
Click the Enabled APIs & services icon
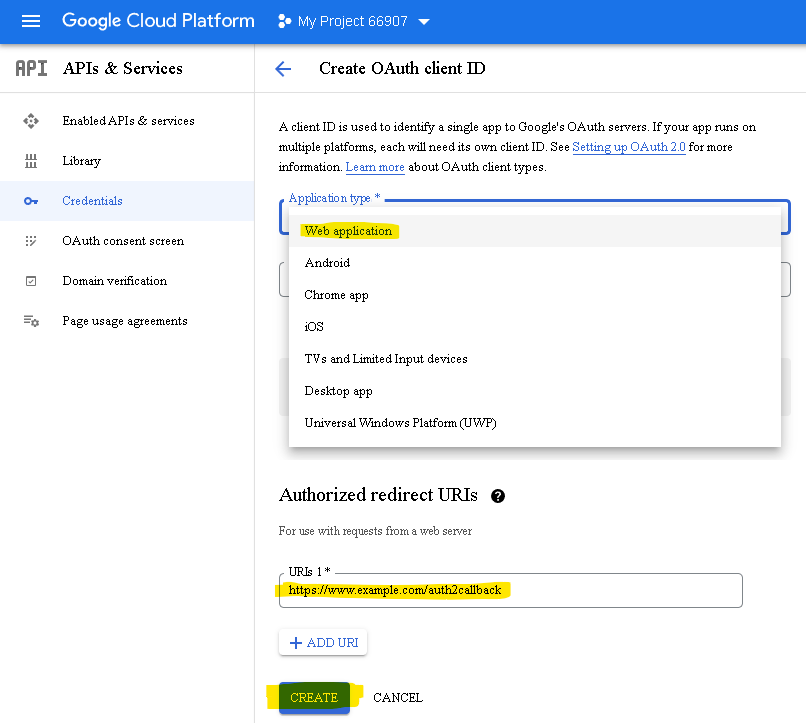[31, 121]
